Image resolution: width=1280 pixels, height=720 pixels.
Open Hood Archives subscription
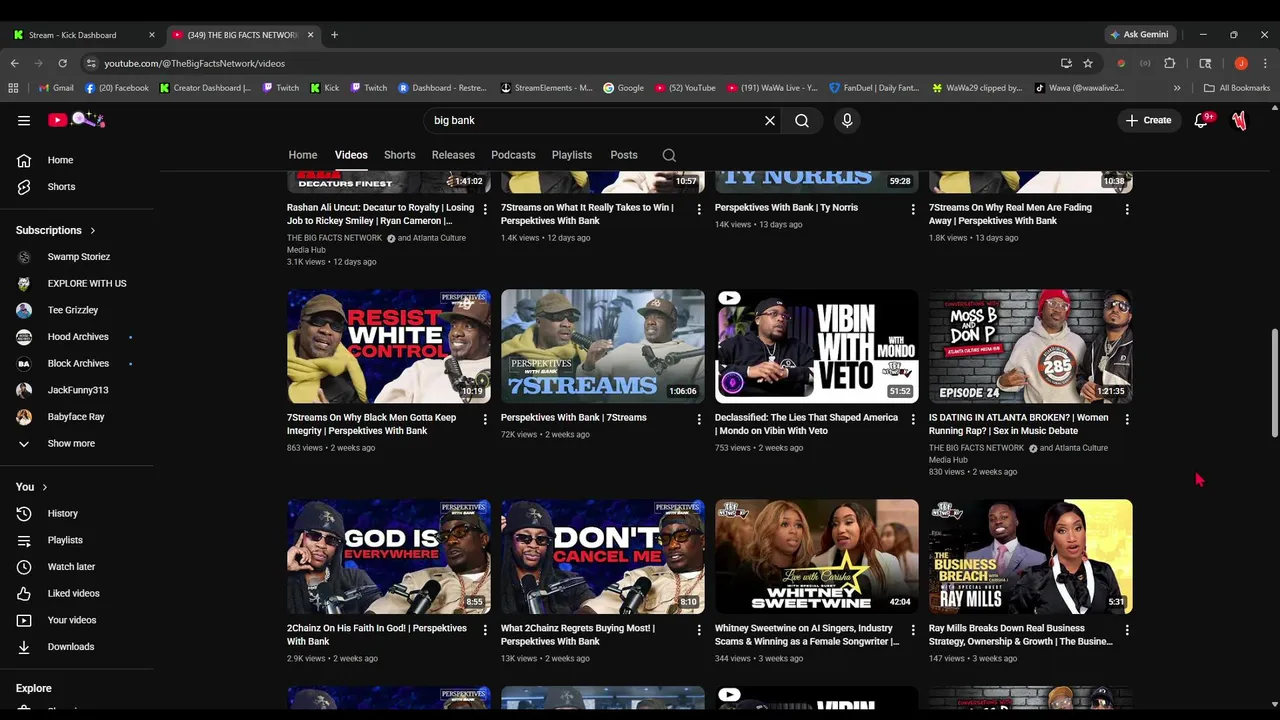pyautogui.click(x=77, y=337)
